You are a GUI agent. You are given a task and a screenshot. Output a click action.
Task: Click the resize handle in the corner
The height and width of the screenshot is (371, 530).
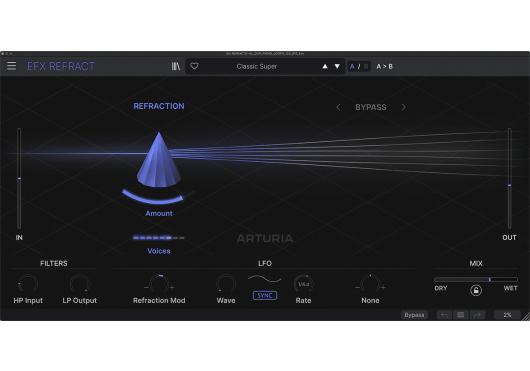click(x=526, y=317)
